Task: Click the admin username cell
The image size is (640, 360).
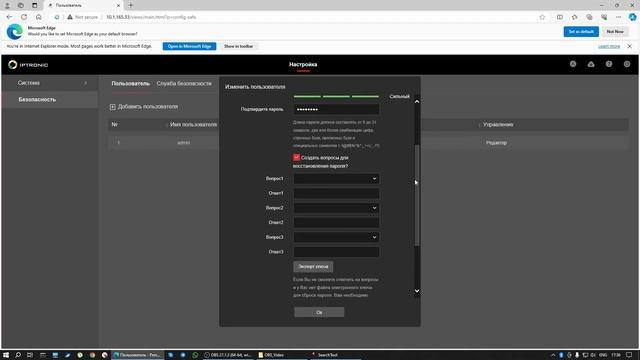Action: pos(184,143)
